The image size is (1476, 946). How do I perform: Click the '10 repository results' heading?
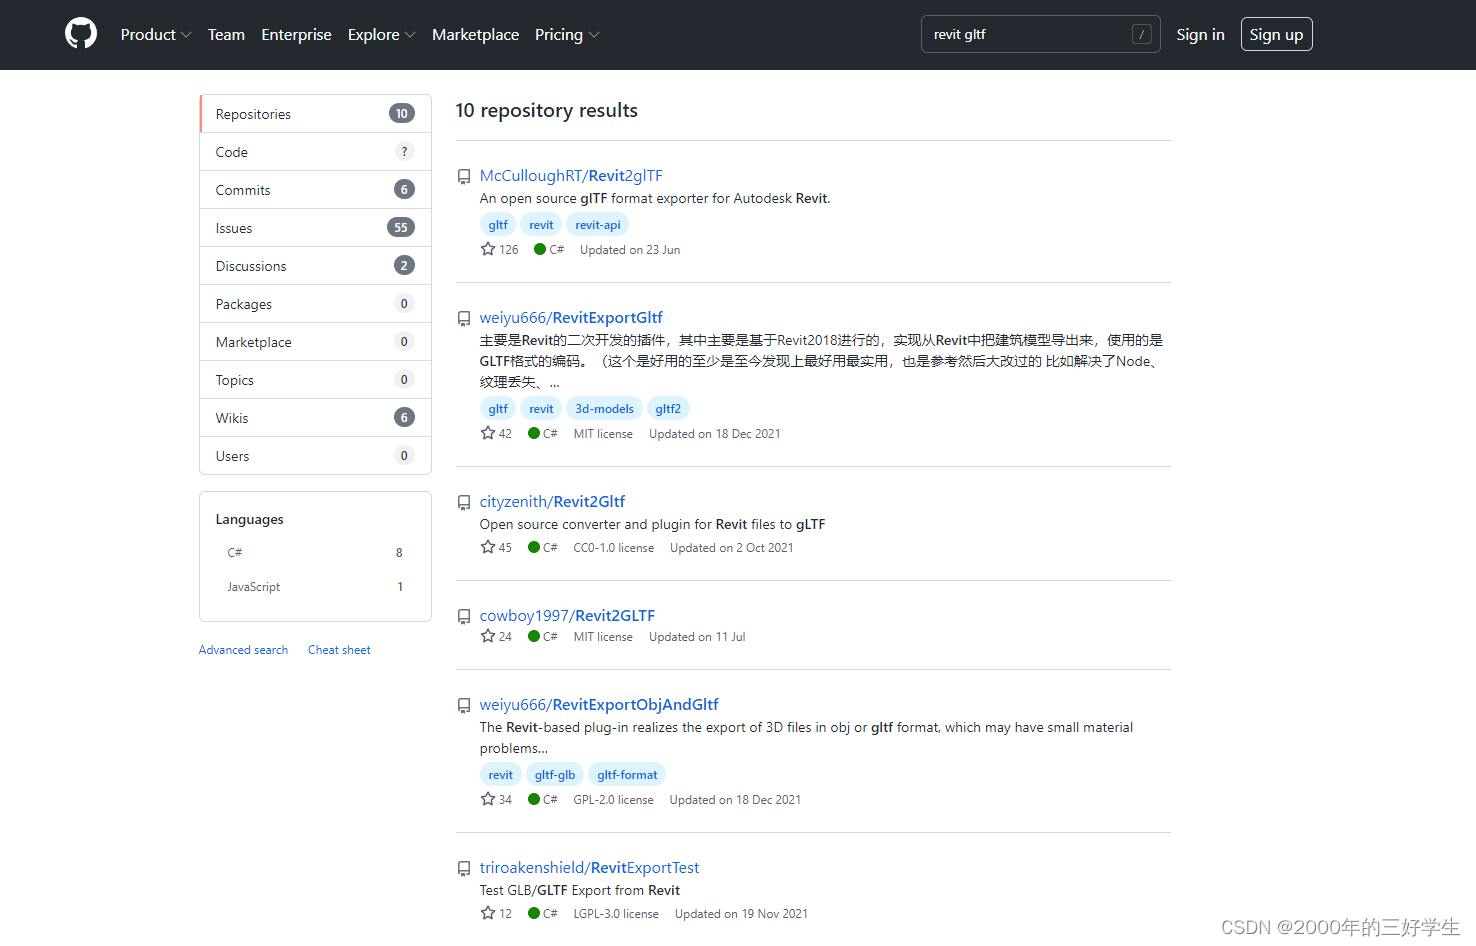(x=546, y=111)
